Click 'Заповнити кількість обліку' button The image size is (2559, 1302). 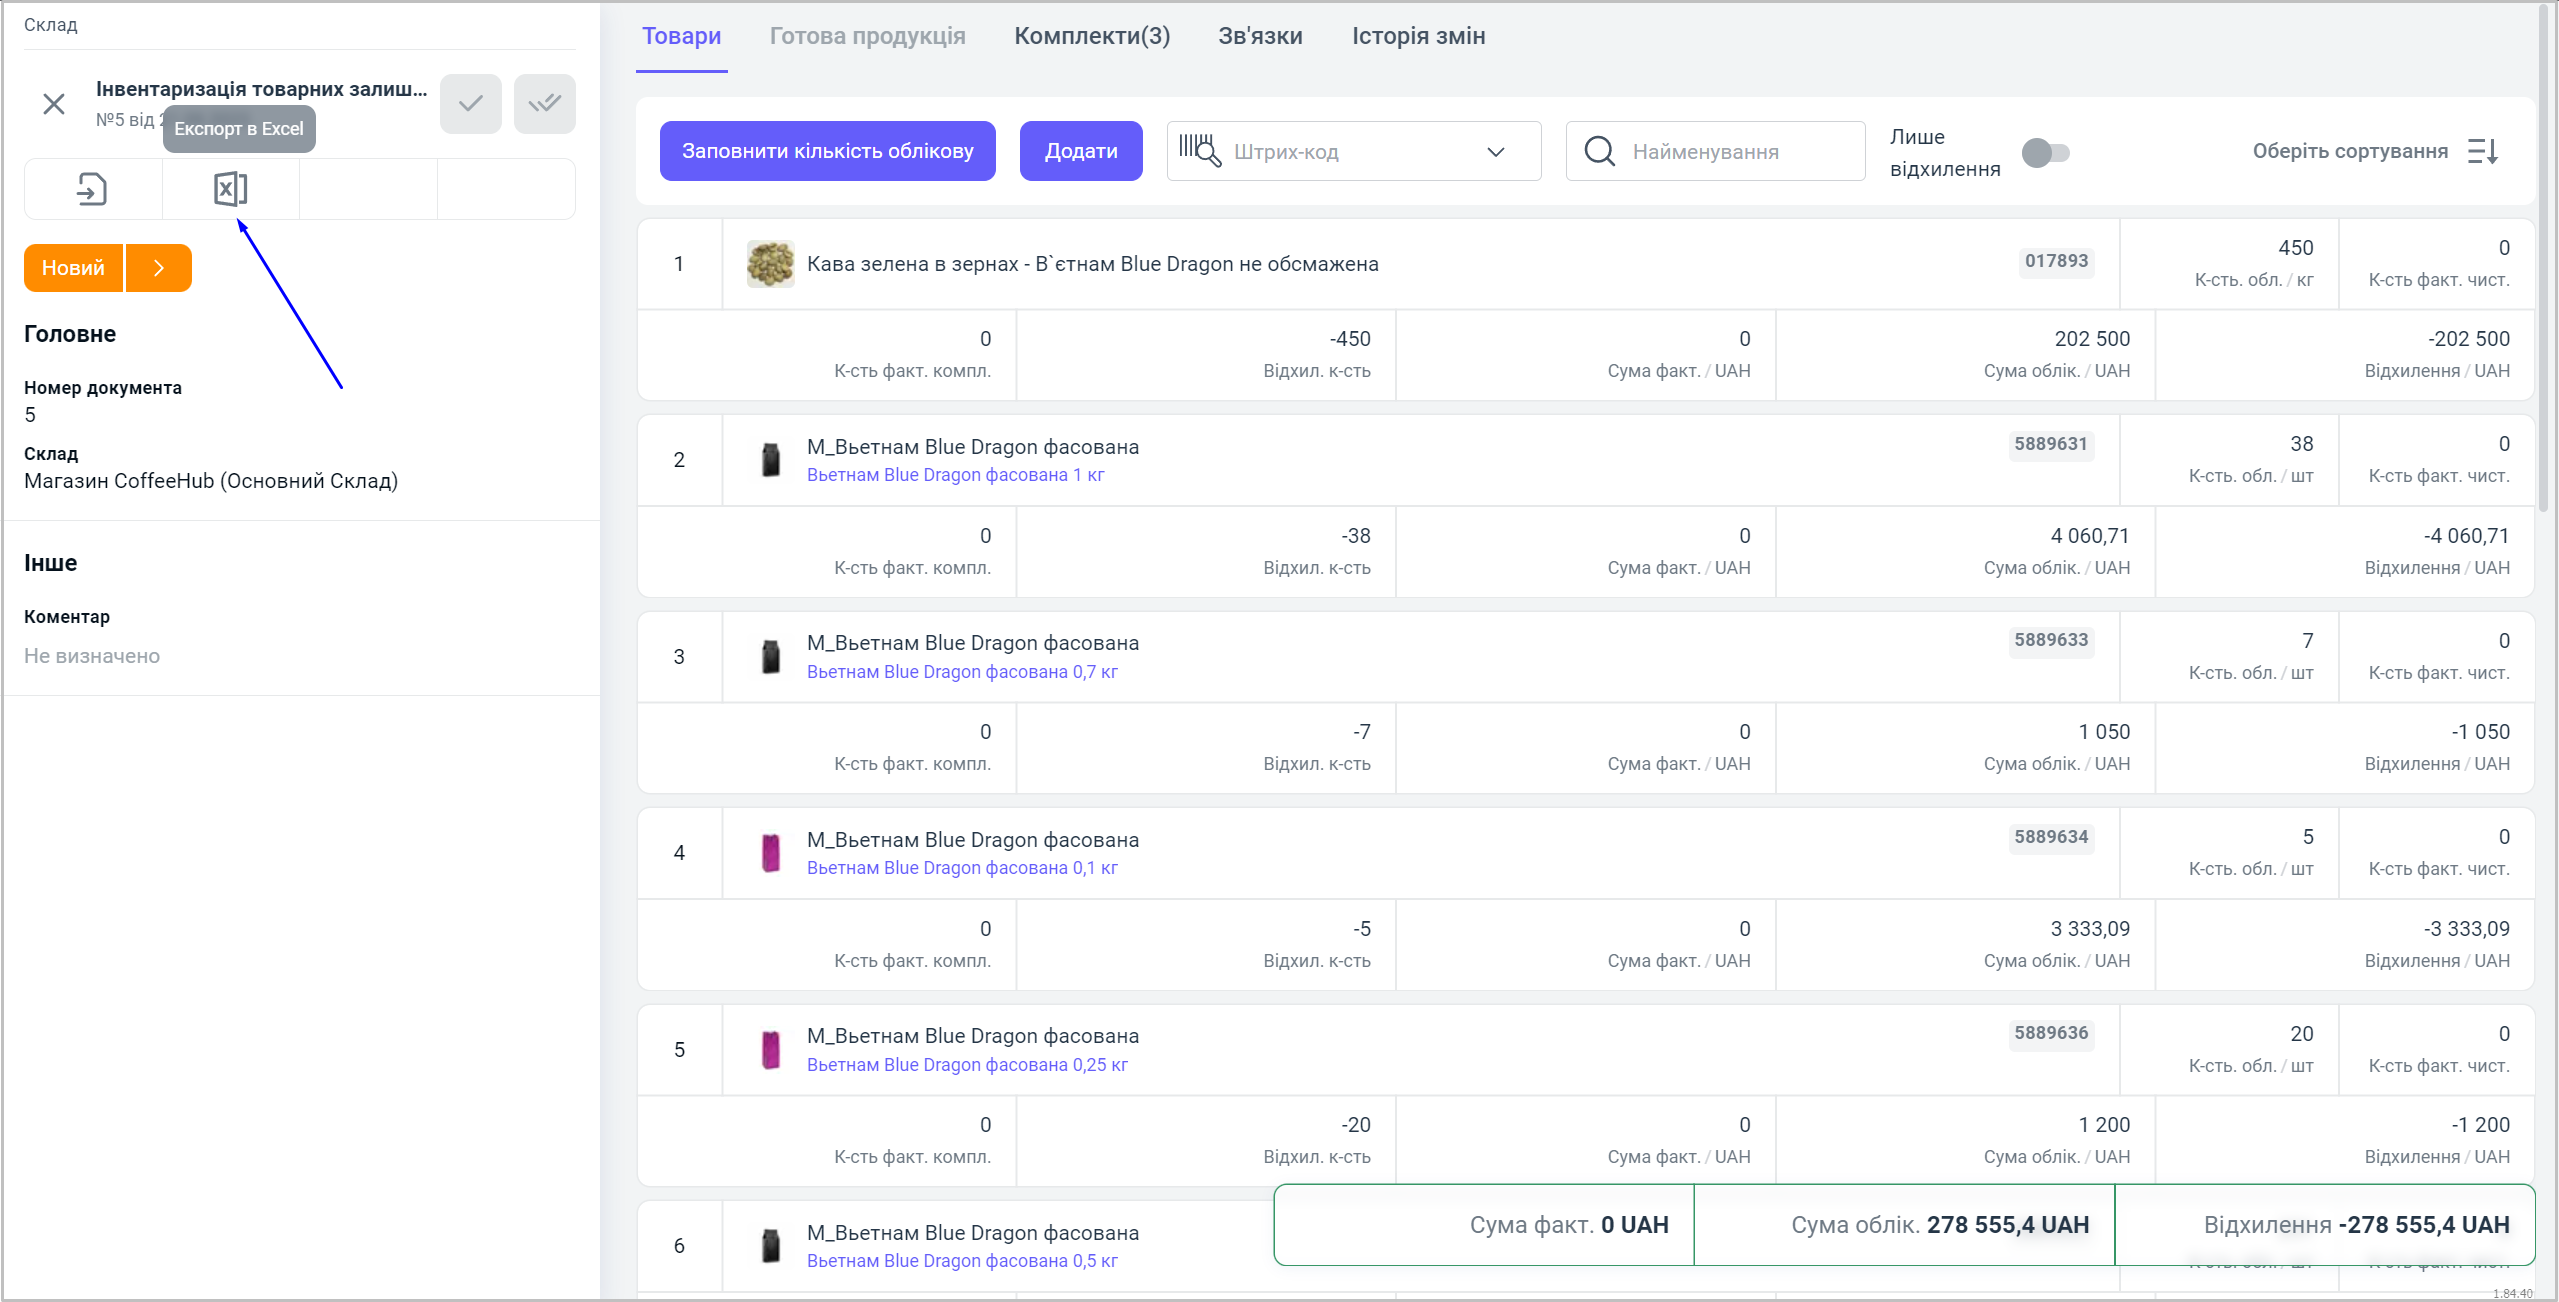point(827,152)
